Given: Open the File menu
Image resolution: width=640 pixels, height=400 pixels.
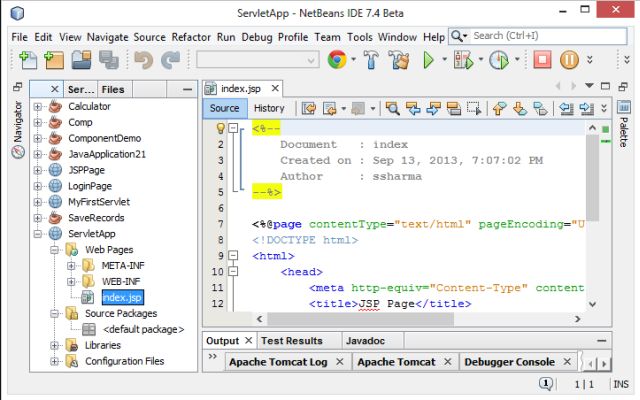Looking at the screenshot, I should (19, 37).
